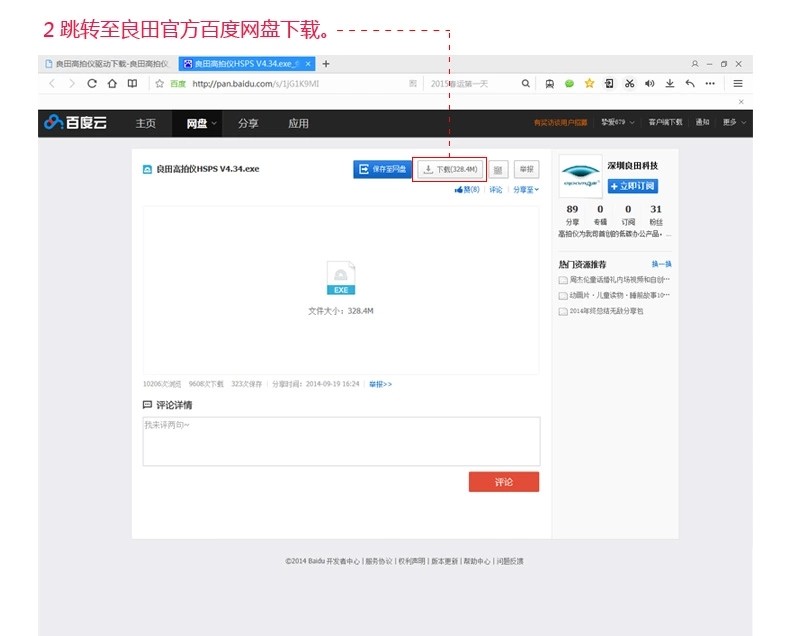
Task: Click the EXE file type icon
Action: (341, 278)
